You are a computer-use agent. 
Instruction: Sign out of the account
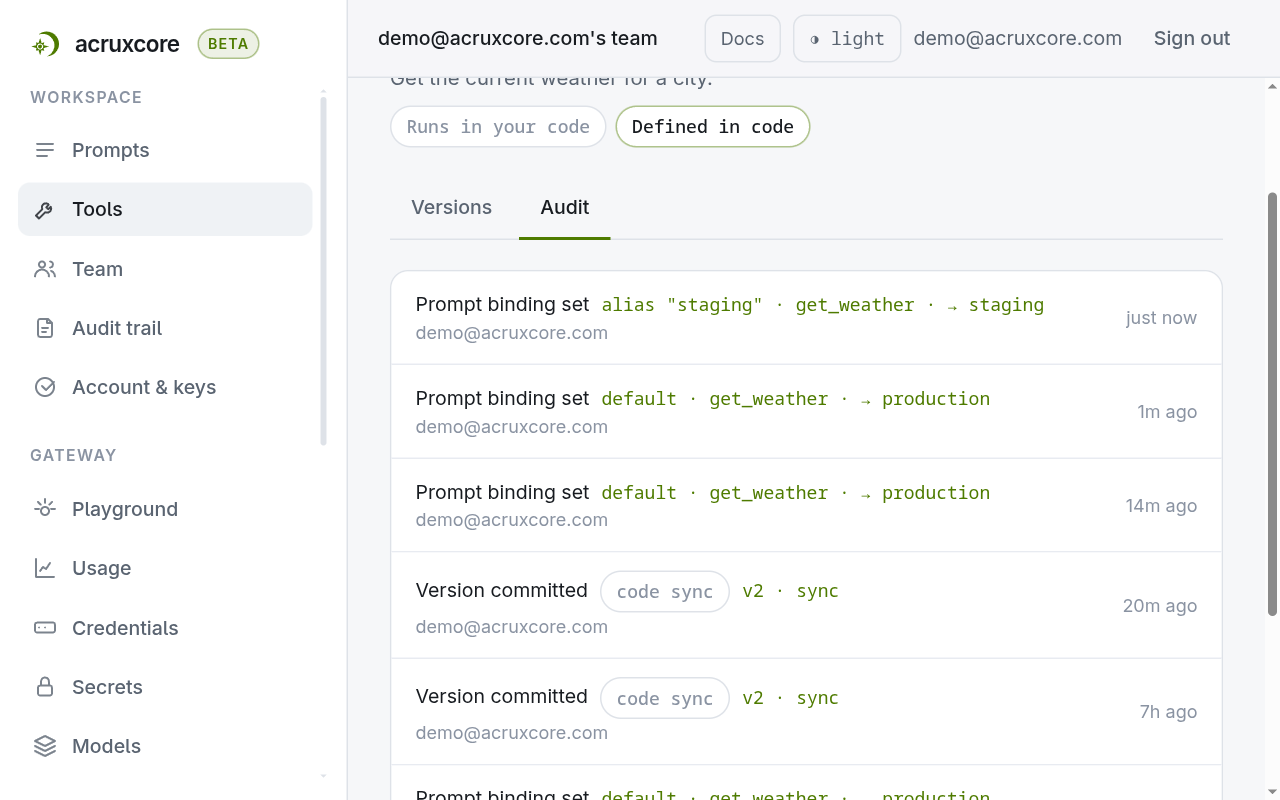[x=1192, y=39]
